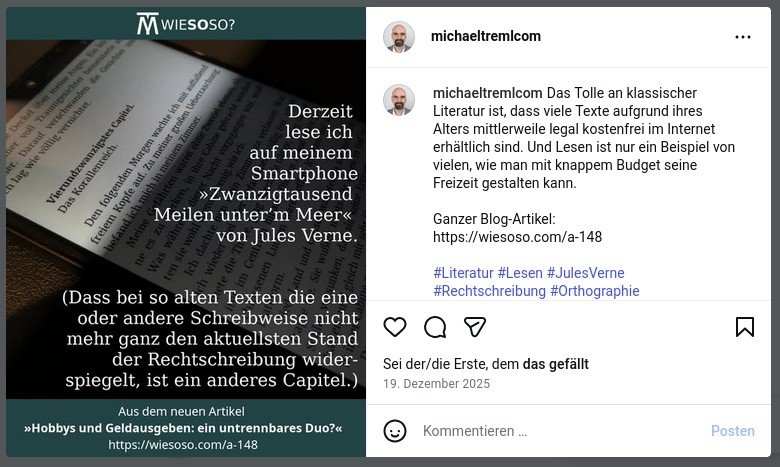The height and width of the screenshot is (467, 780).
Task: Open emoji picker smiley icon
Action: pyautogui.click(x=395, y=431)
